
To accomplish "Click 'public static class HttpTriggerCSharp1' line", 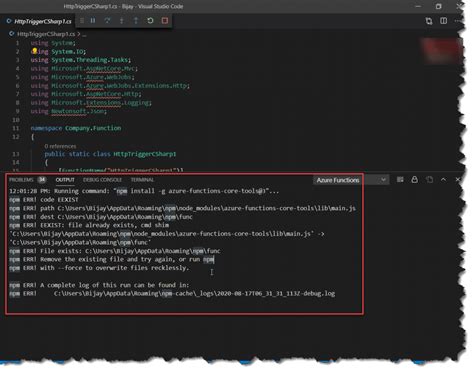I will point(110,154).
